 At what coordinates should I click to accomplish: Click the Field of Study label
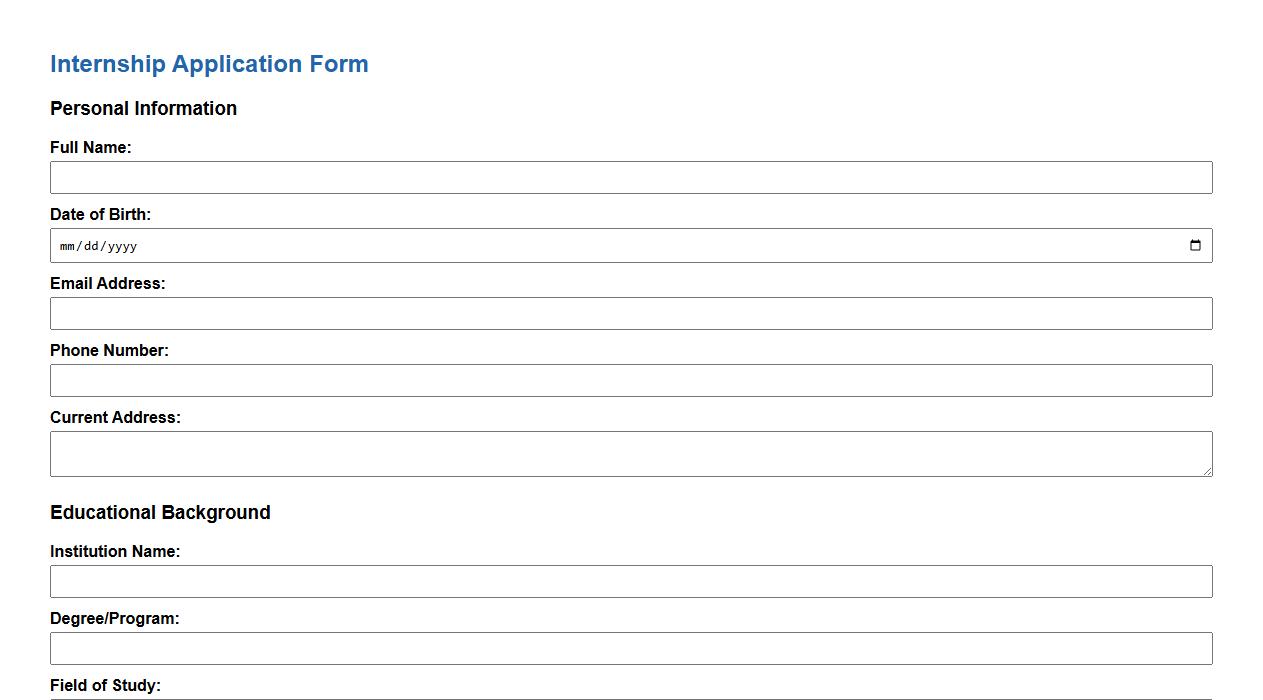105,685
